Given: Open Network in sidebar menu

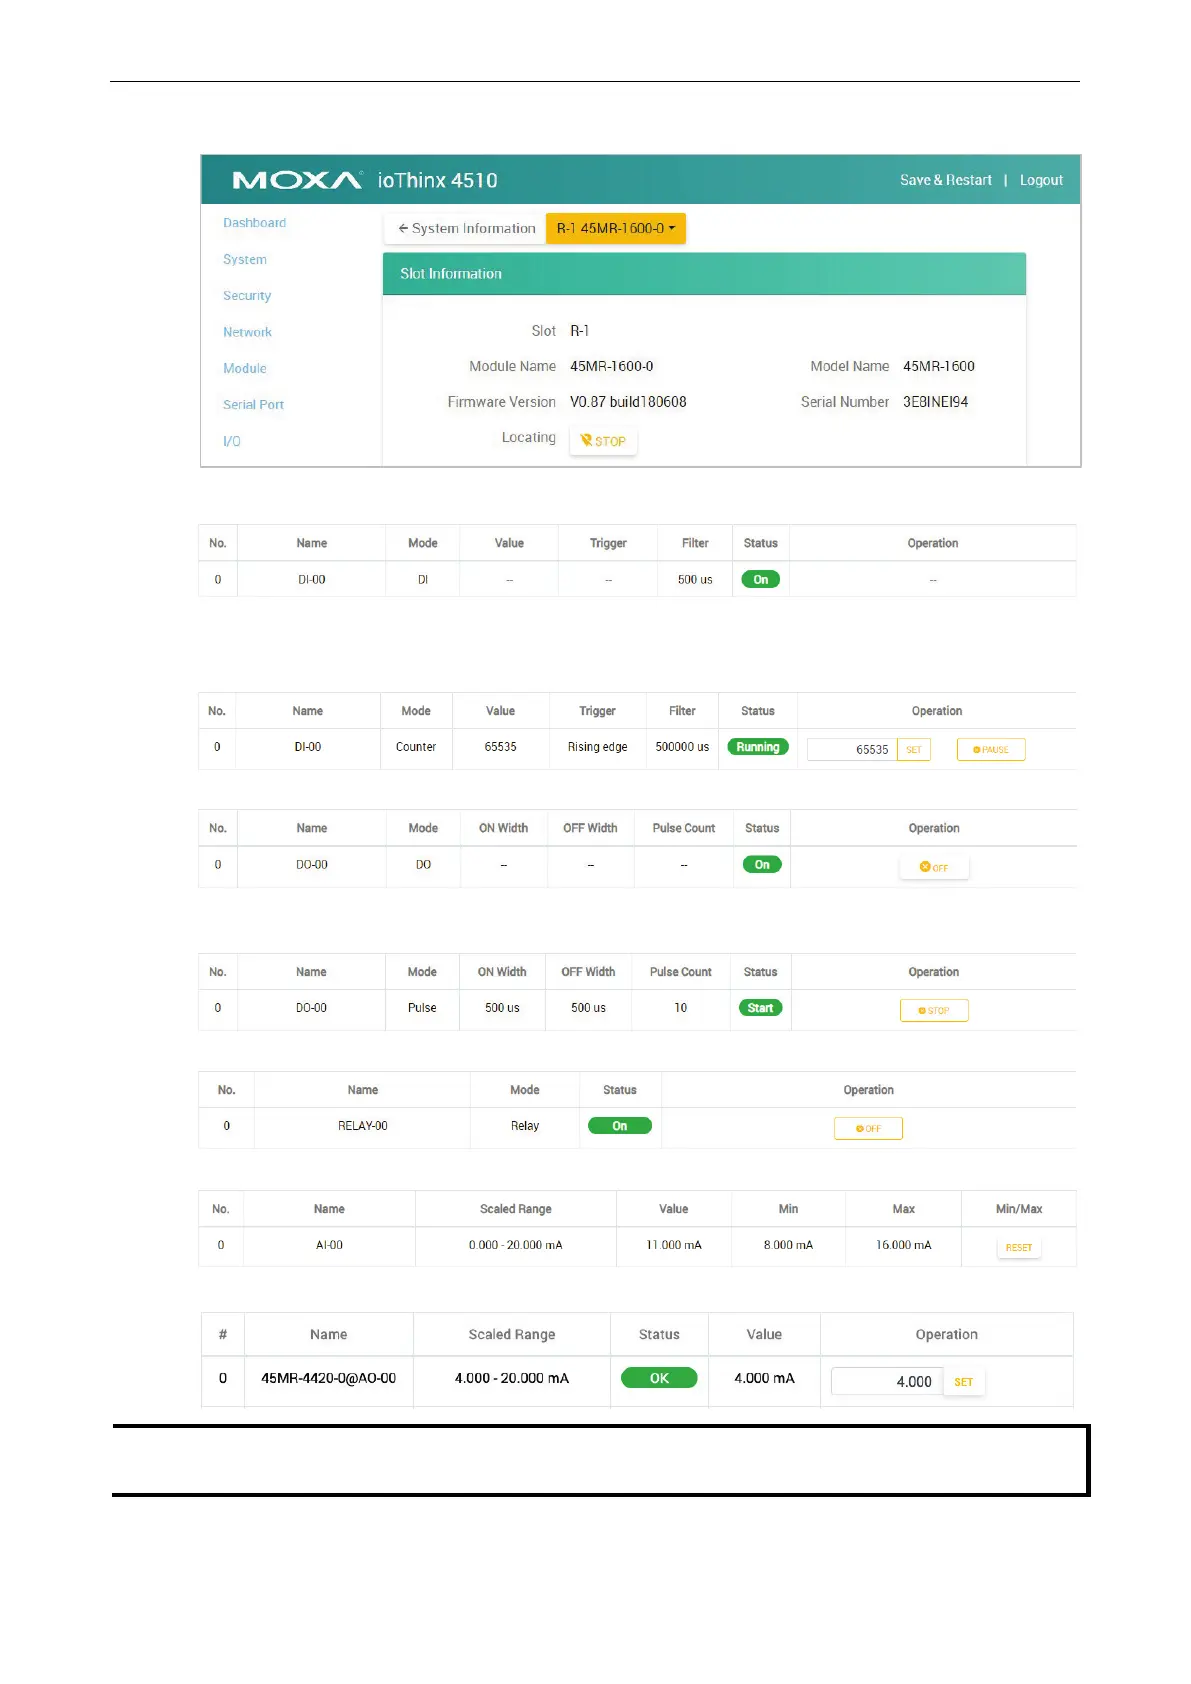Looking at the screenshot, I should (x=247, y=332).
